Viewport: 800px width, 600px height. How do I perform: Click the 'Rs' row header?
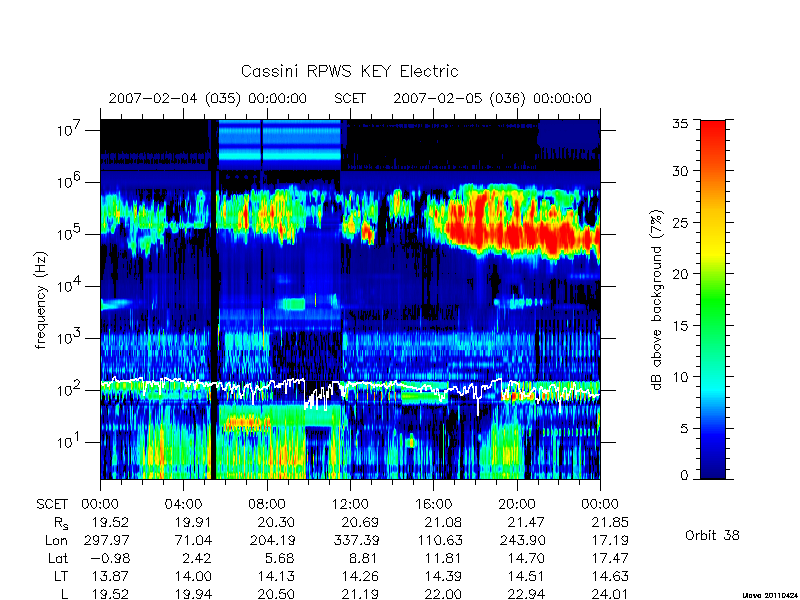pos(61,523)
